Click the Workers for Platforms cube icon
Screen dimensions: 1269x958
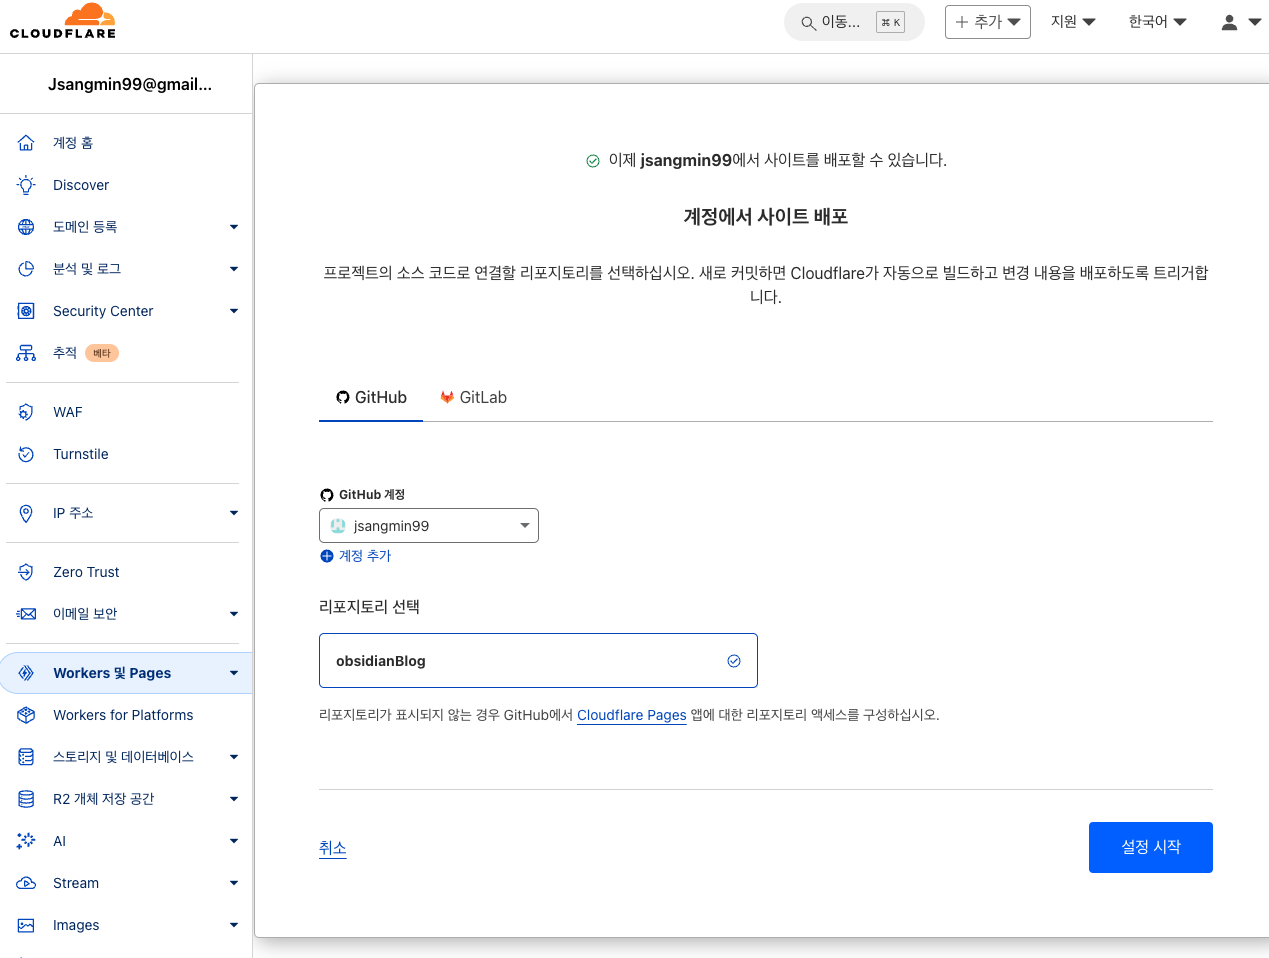26,715
